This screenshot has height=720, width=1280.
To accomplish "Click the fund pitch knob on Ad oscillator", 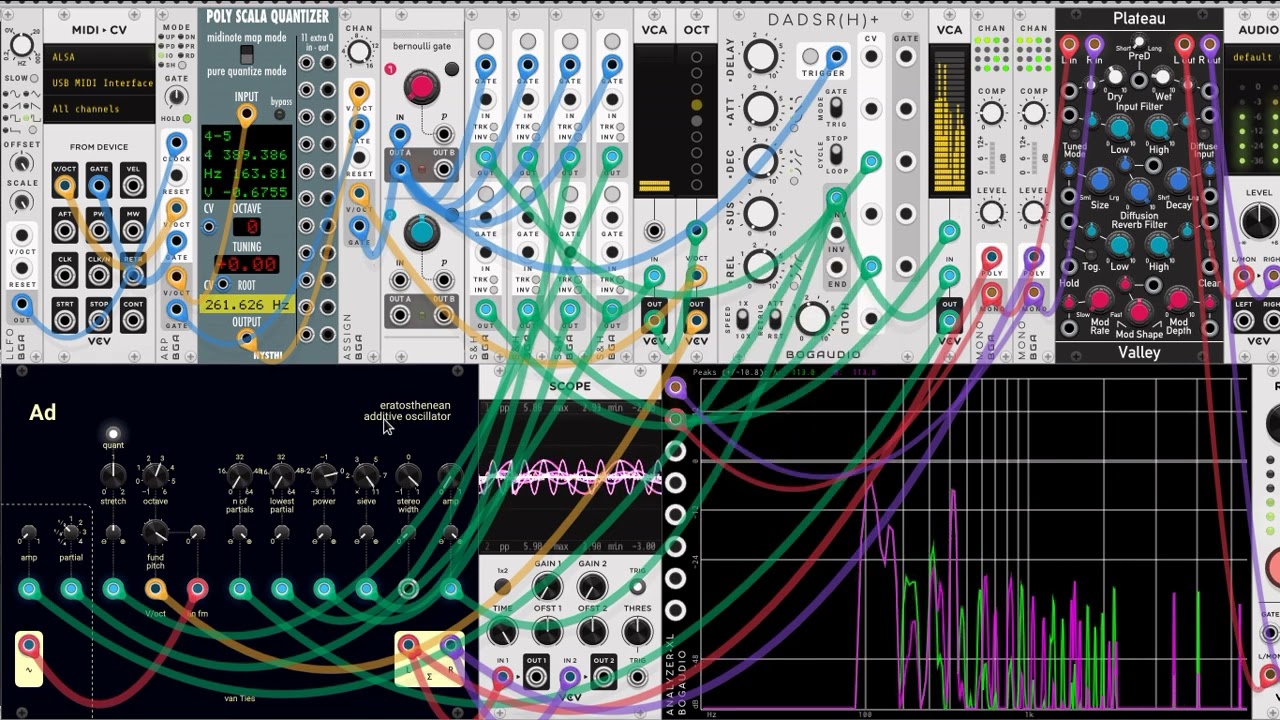I will tap(155, 533).
